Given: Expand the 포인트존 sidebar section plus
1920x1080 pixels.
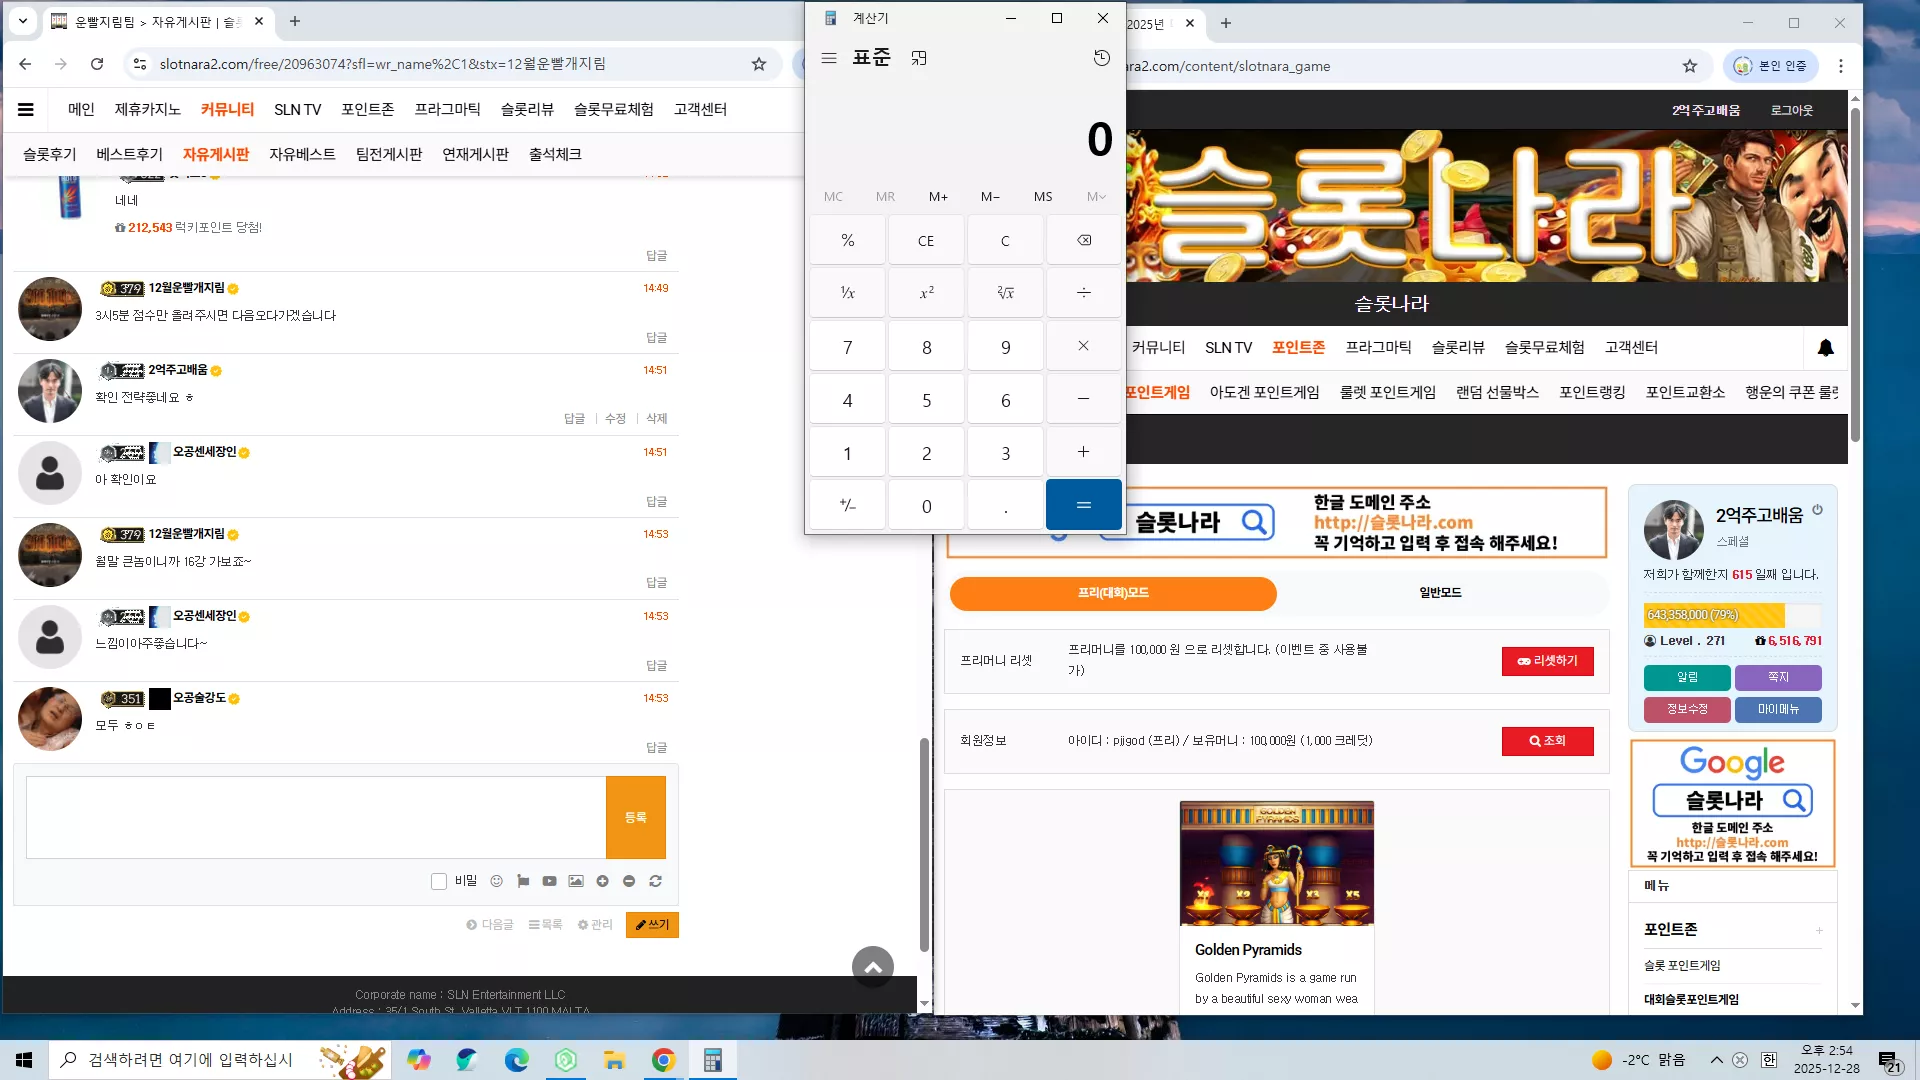Looking at the screenshot, I should 1819,930.
